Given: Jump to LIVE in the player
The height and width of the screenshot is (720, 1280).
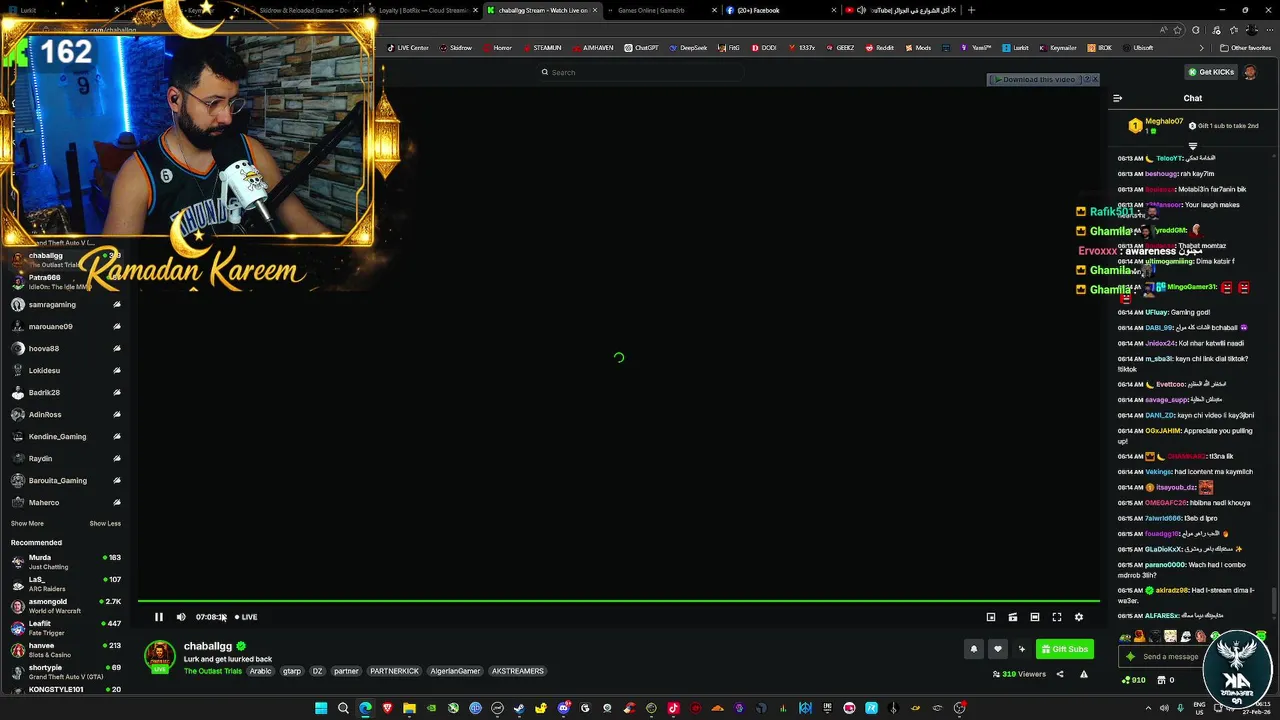Looking at the screenshot, I should click(246, 617).
